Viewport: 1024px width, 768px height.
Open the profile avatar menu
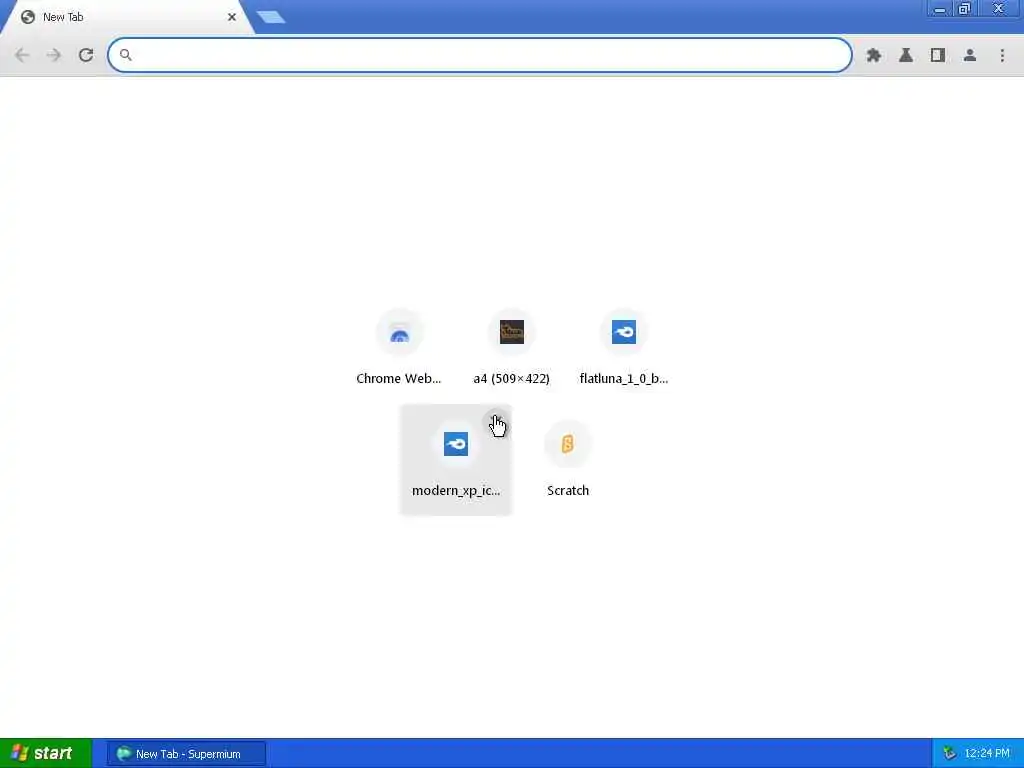point(970,56)
